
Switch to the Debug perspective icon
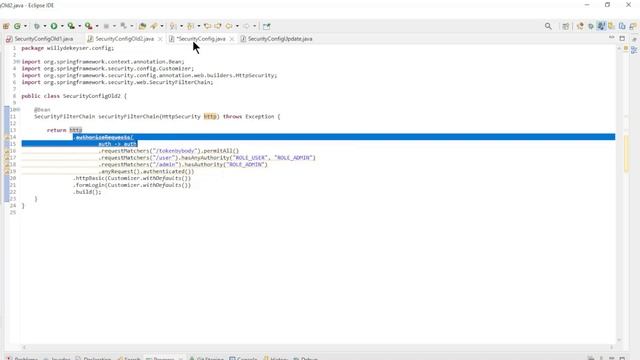tap(591, 26)
